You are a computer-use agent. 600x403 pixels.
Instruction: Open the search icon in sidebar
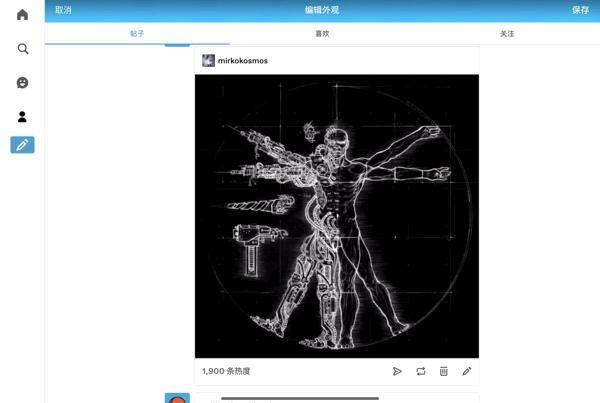click(23, 49)
